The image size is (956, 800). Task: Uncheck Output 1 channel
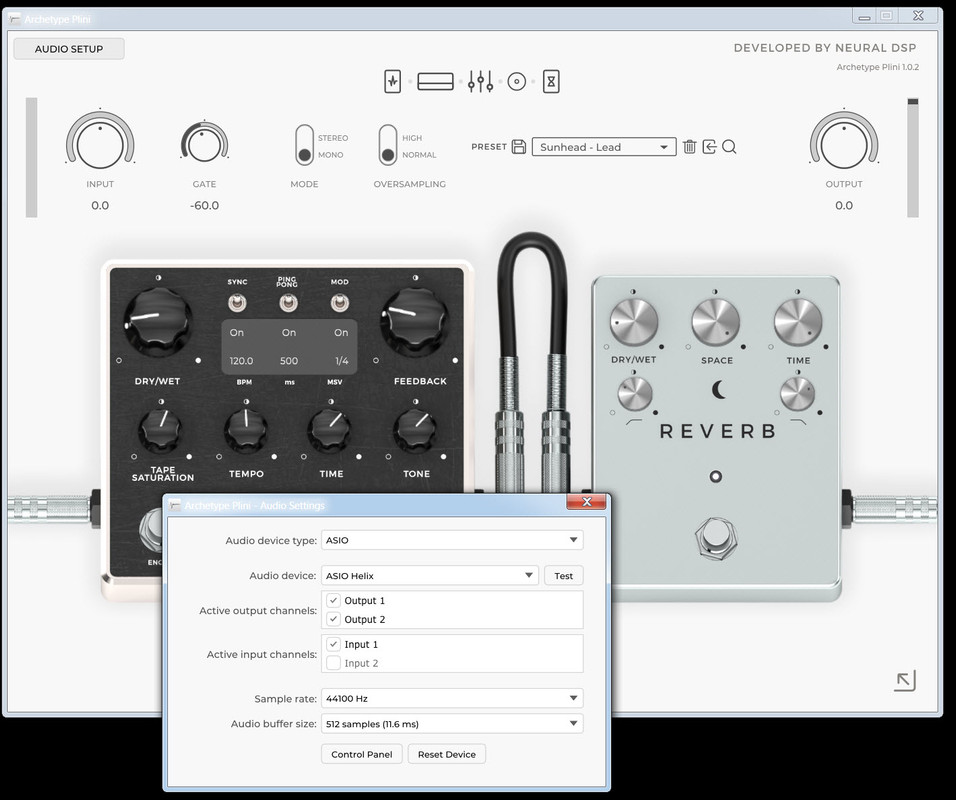point(333,601)
